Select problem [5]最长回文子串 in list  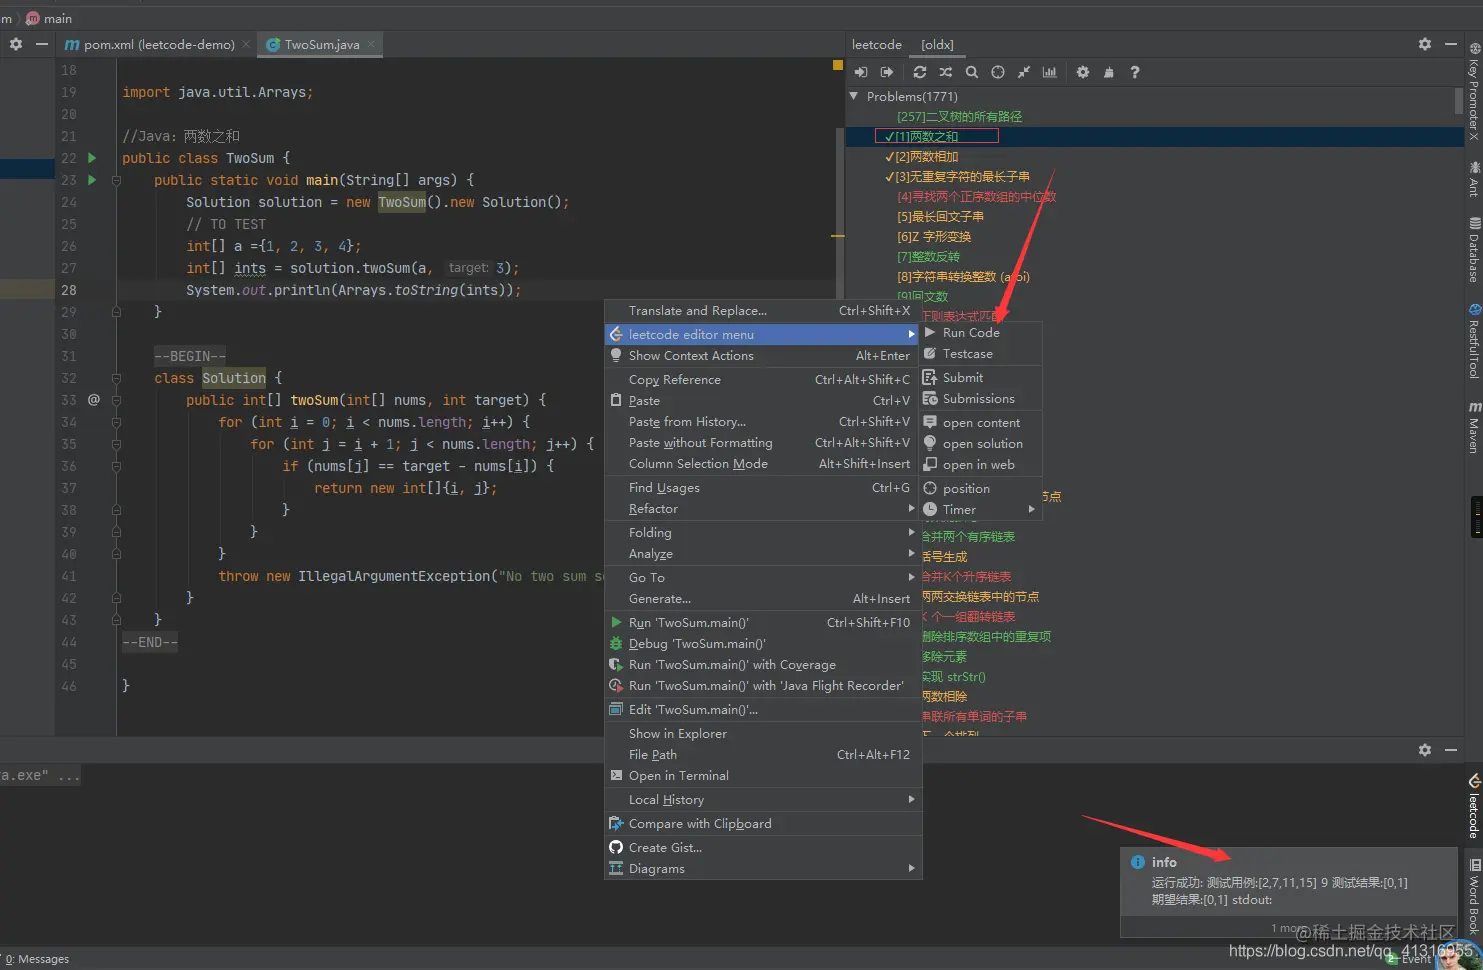tap(940, 216)
